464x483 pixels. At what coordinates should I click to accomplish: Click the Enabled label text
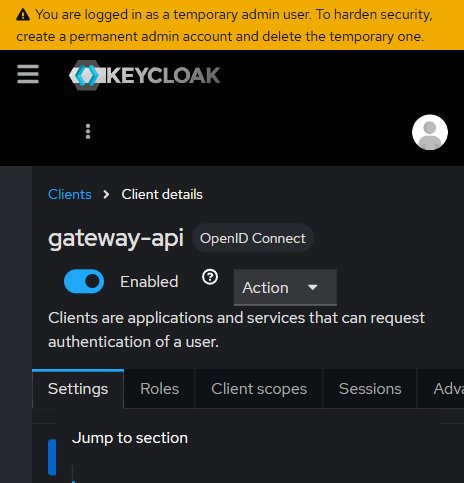pos(149,282)
